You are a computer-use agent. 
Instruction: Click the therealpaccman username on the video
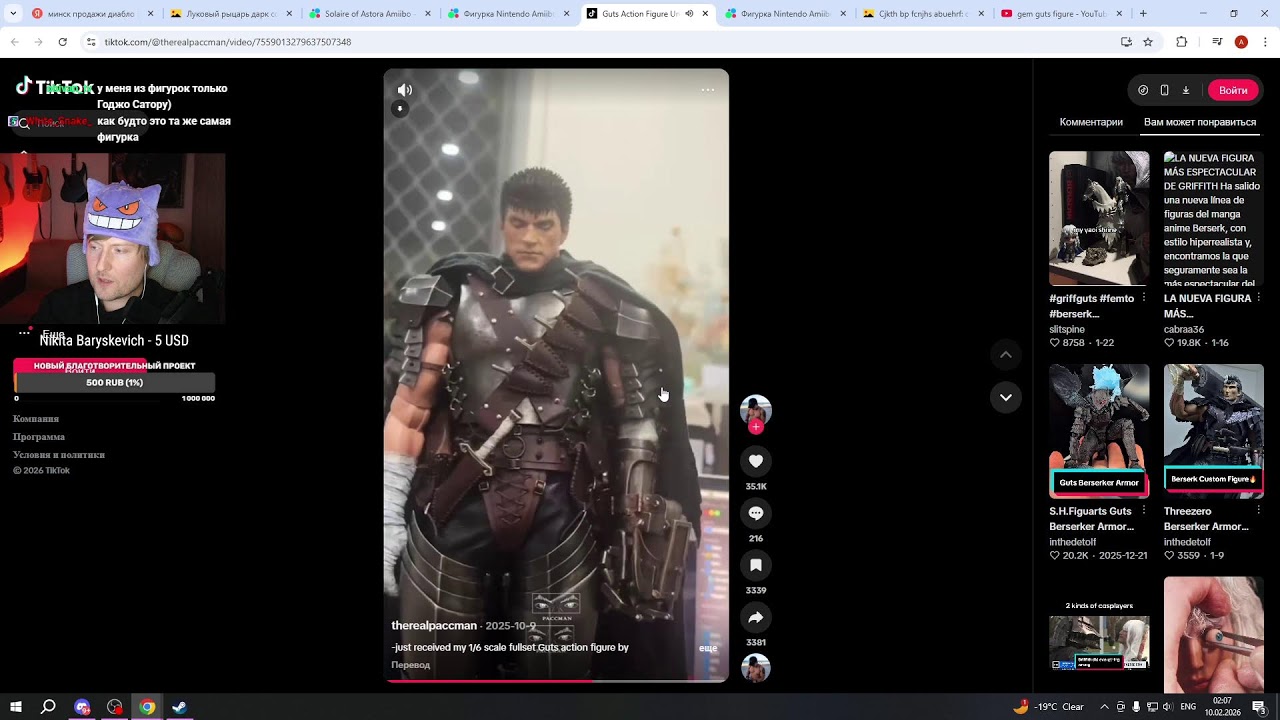coord(434,626)
